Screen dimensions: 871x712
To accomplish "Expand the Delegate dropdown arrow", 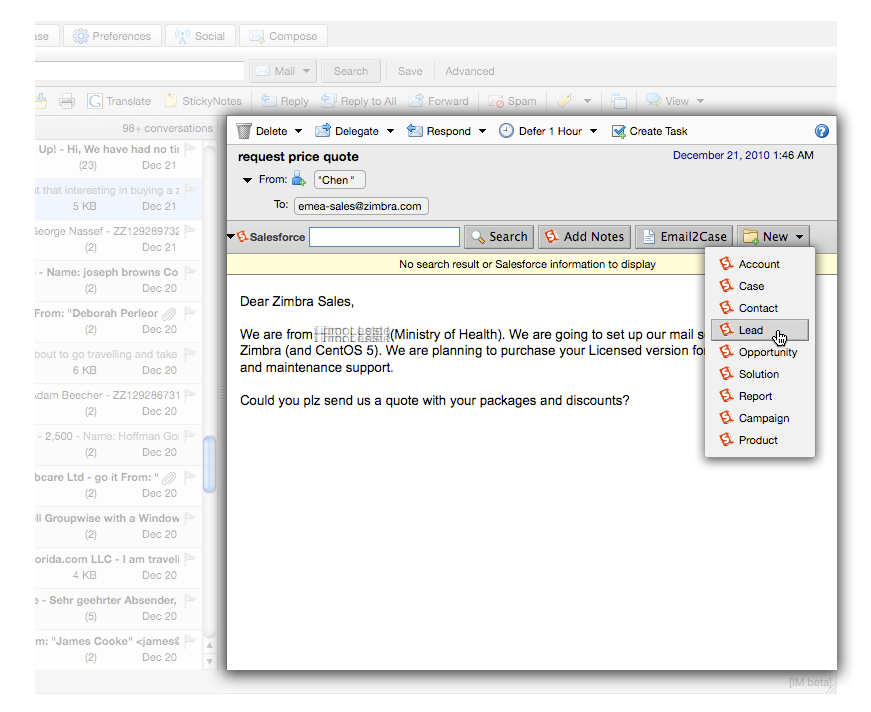I will pyautogui.click(x=391, y=131).
